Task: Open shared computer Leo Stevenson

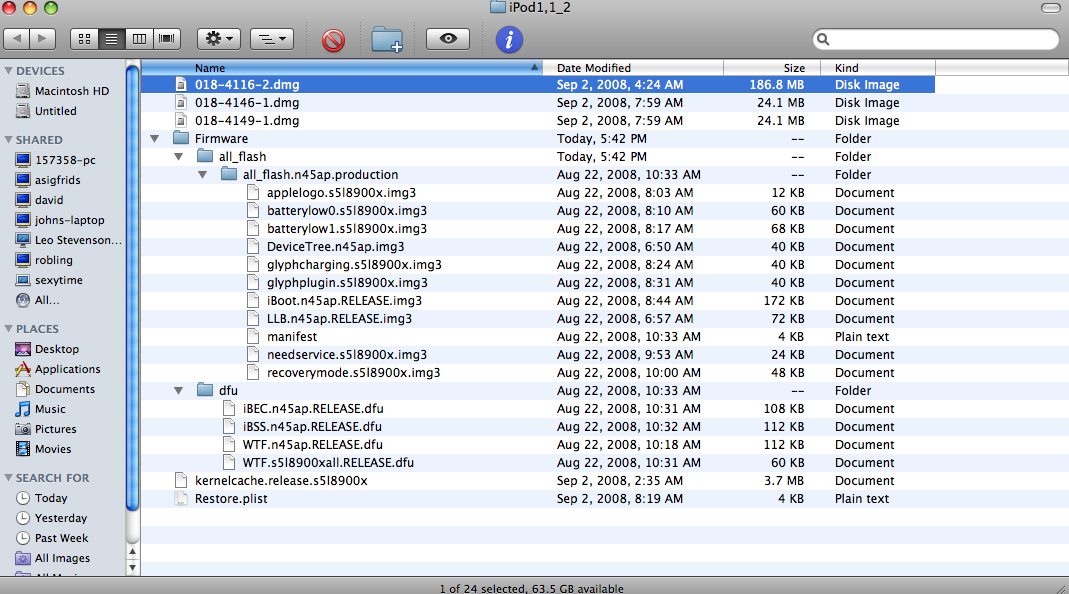Action: 69,240
